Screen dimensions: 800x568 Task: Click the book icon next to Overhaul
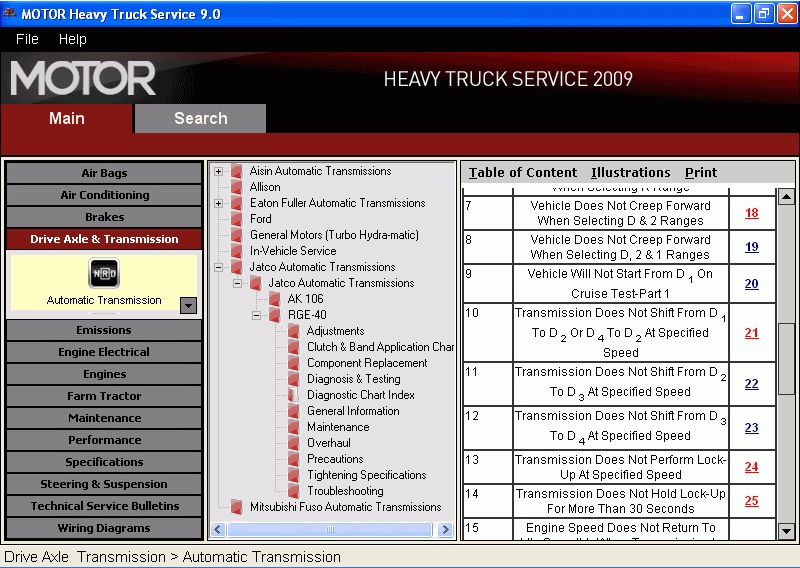[293, 443]
